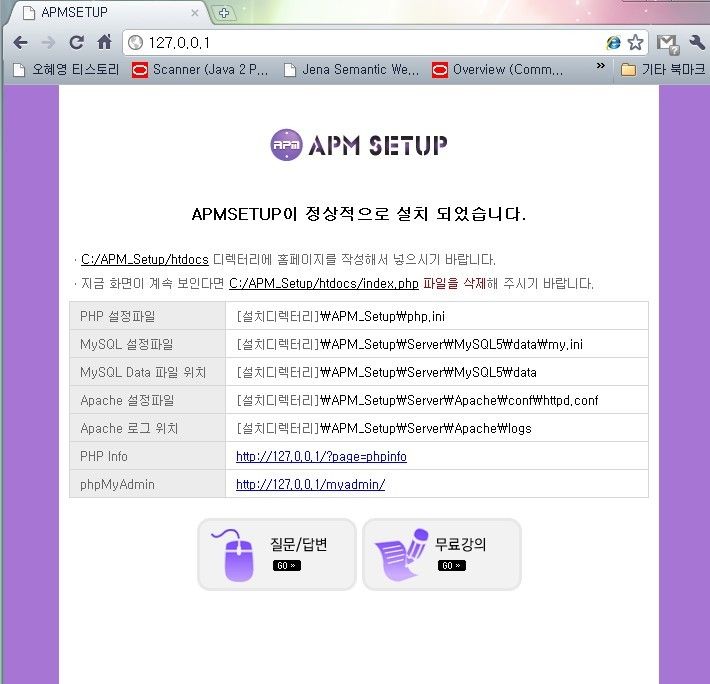The width and height of the screenshot is (710, 684).
Task: Click the 'PHP 설정파일' table cell
Action: point(147,316)
